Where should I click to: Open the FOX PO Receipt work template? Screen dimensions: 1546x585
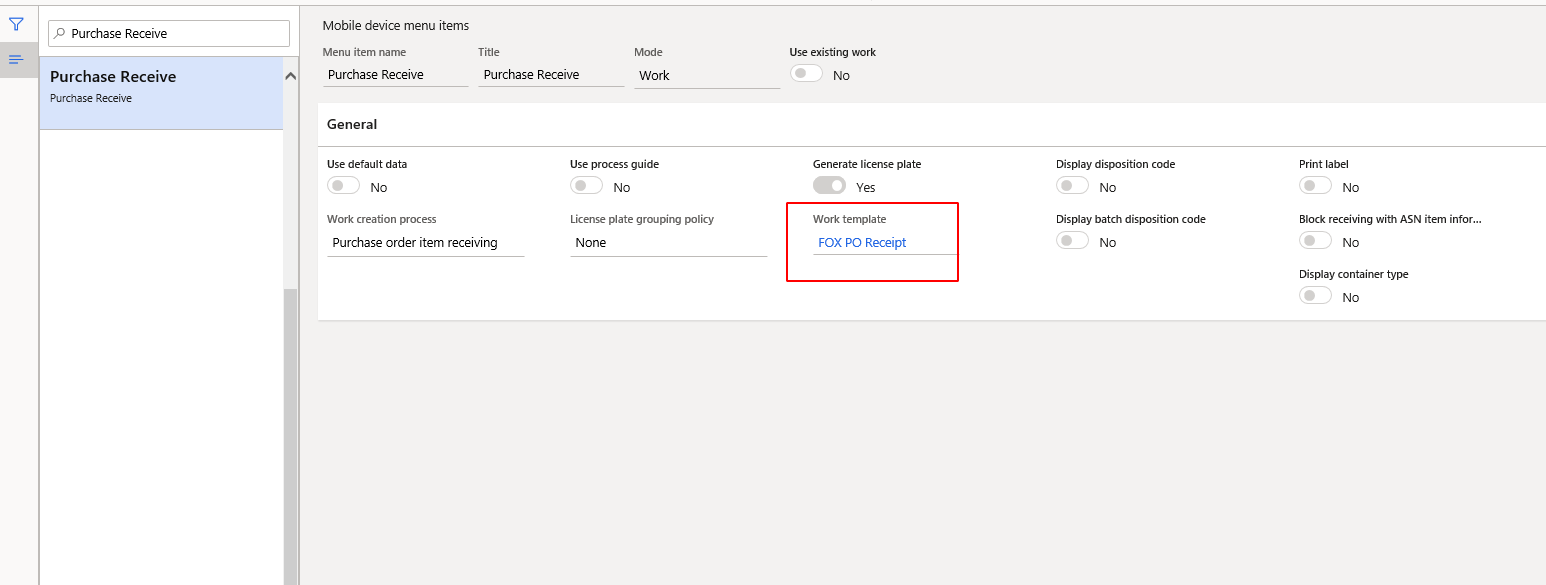tap(862, 242)
